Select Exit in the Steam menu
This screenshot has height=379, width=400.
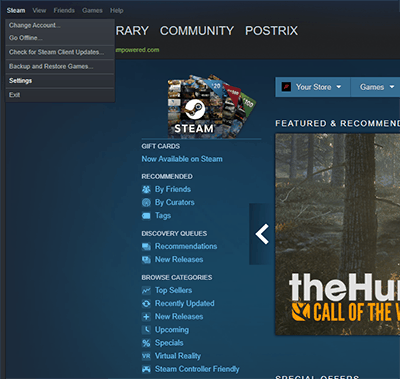tap(60, 95)
